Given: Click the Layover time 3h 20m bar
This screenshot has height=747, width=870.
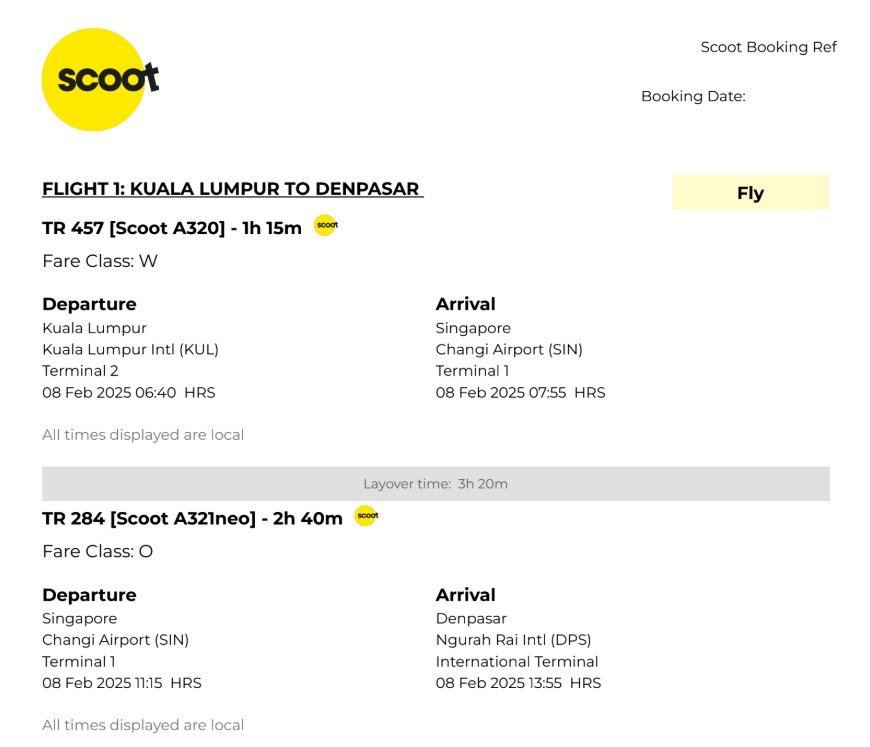Looking at the screenshot, I should pos(435,484).
